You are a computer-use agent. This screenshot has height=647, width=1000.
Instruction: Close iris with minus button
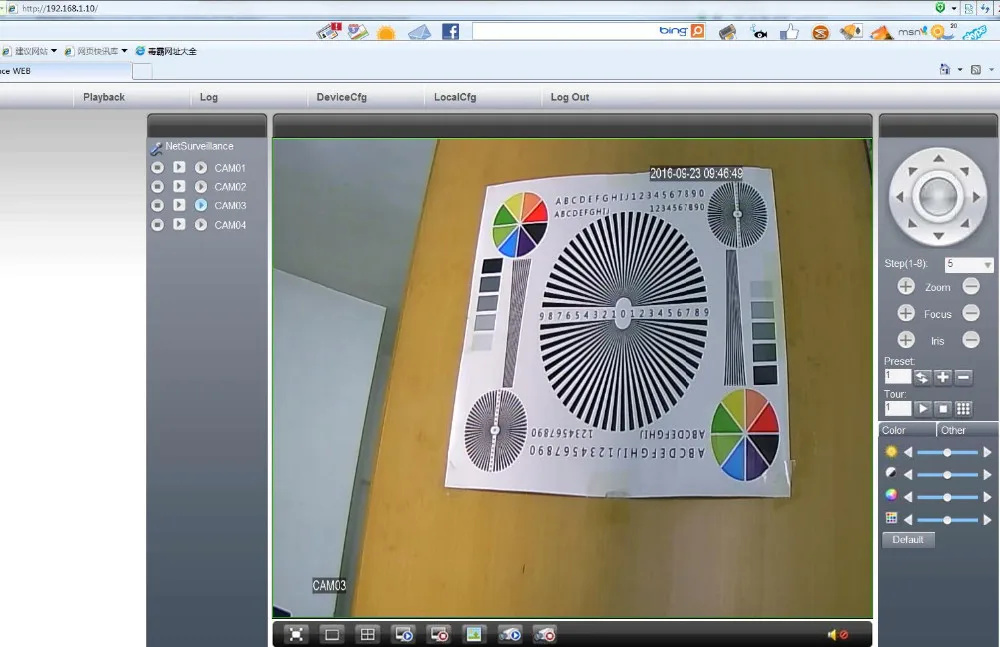tap(971, 340)
